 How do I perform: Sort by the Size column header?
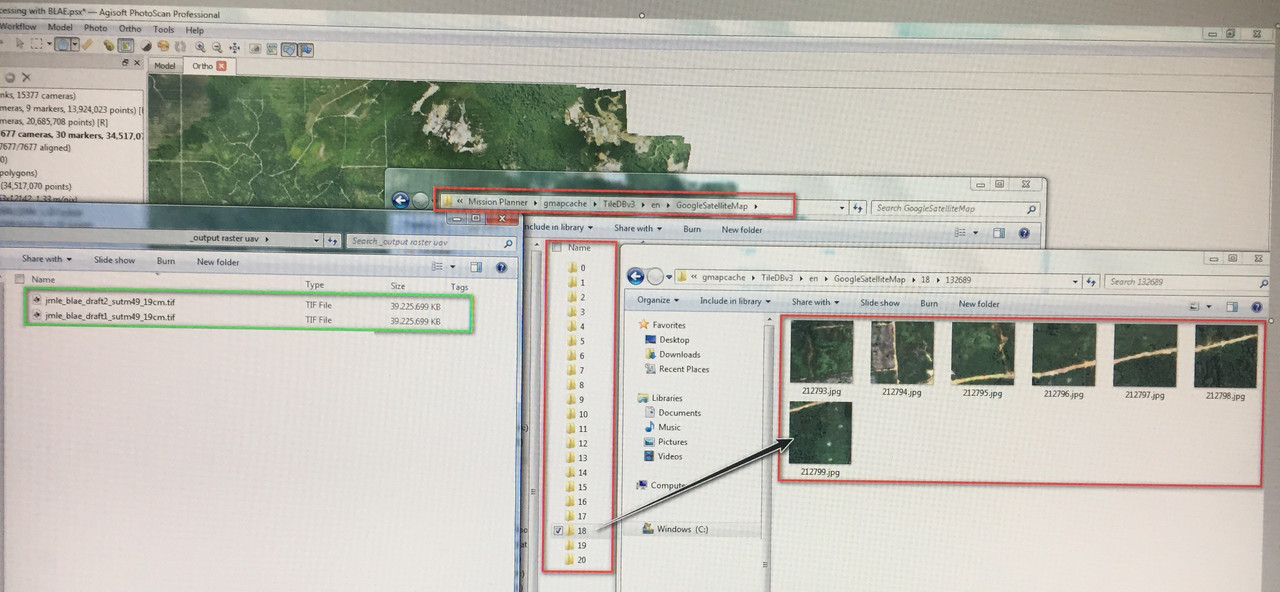(398, 286)
